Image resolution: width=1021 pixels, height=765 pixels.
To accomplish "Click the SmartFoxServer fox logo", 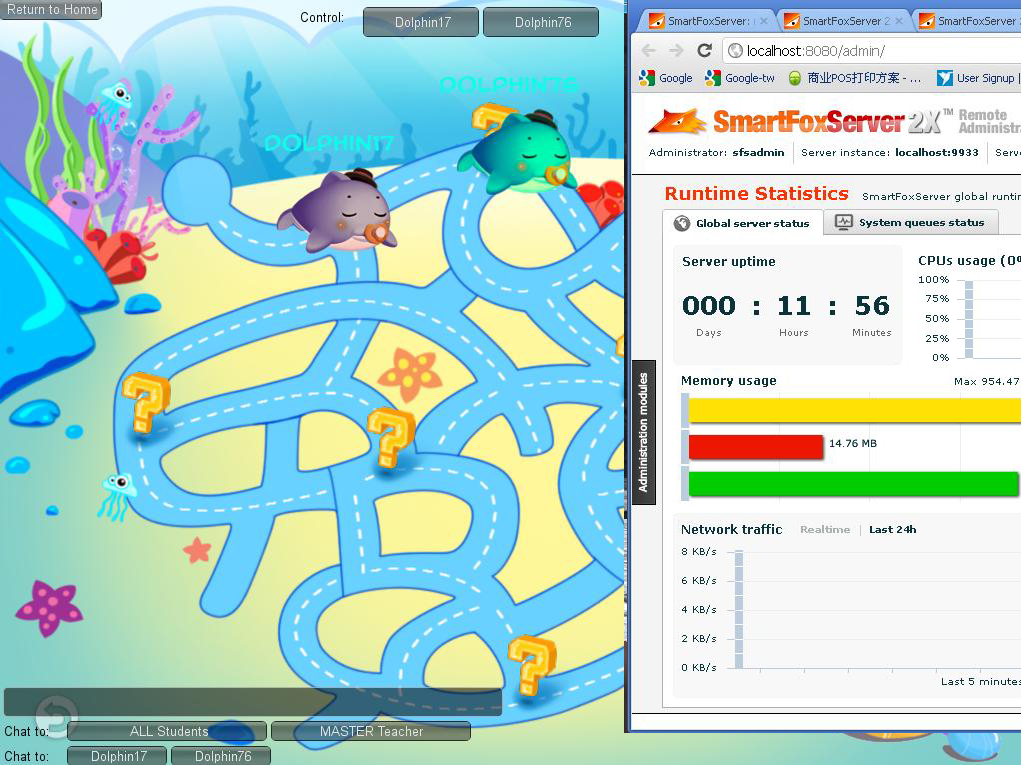I will point(676,122).
